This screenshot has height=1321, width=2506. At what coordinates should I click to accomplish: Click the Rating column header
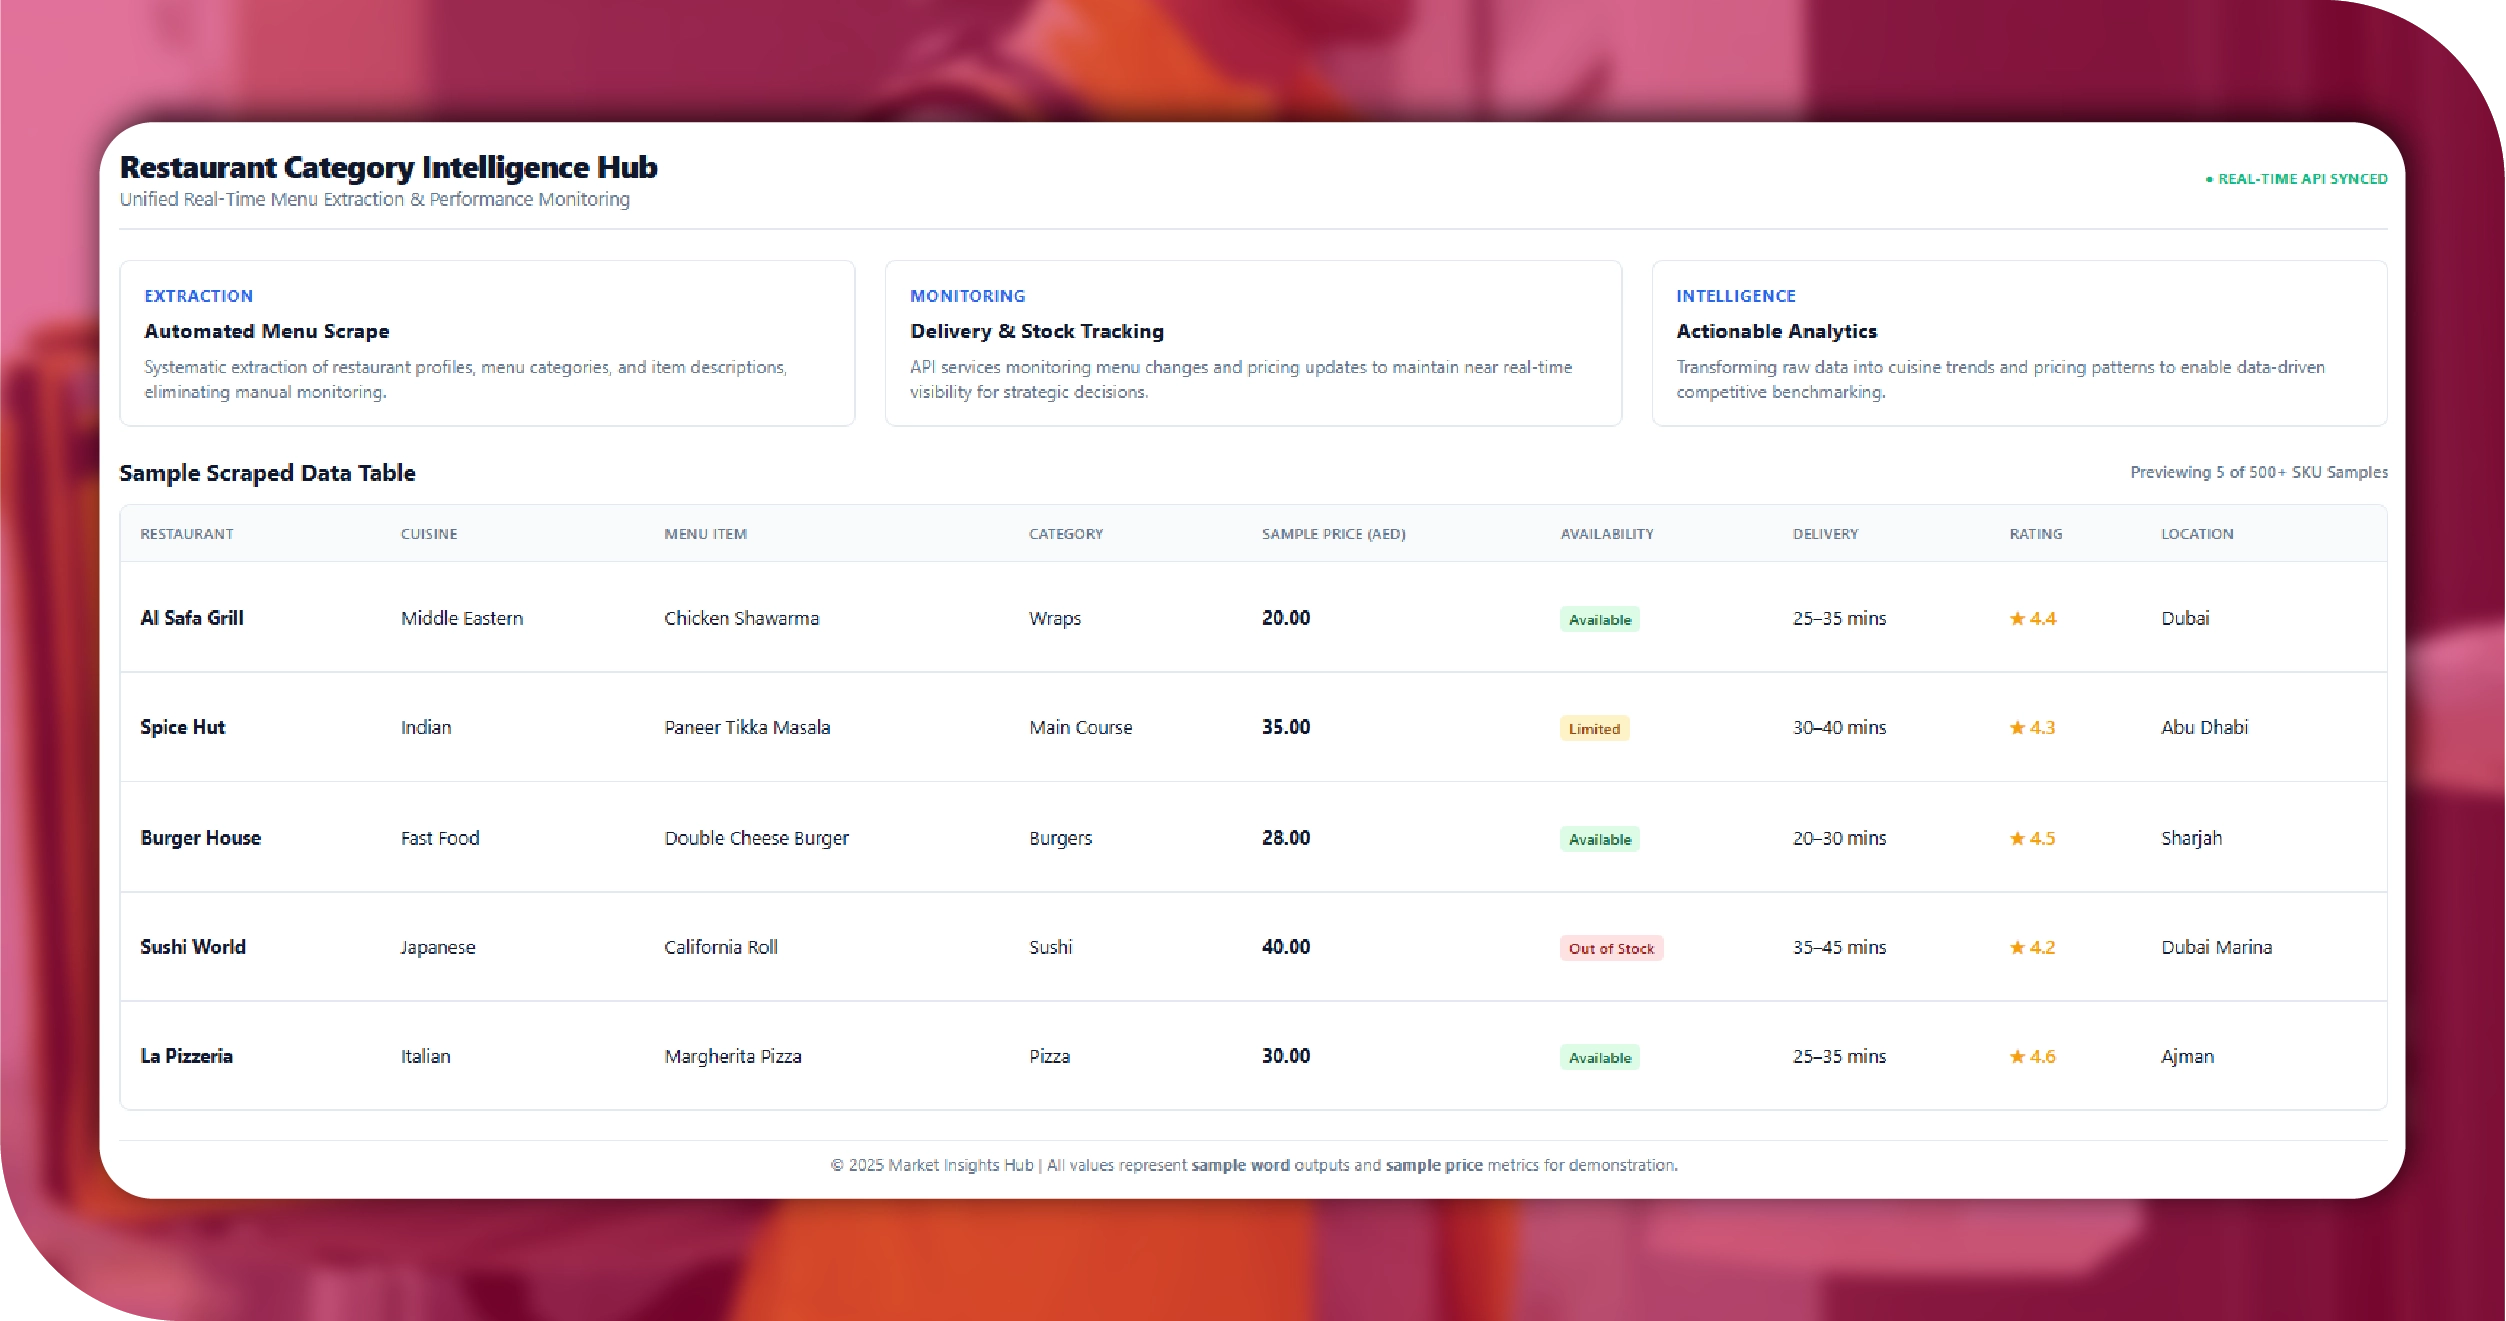(x=2035, y=534)
